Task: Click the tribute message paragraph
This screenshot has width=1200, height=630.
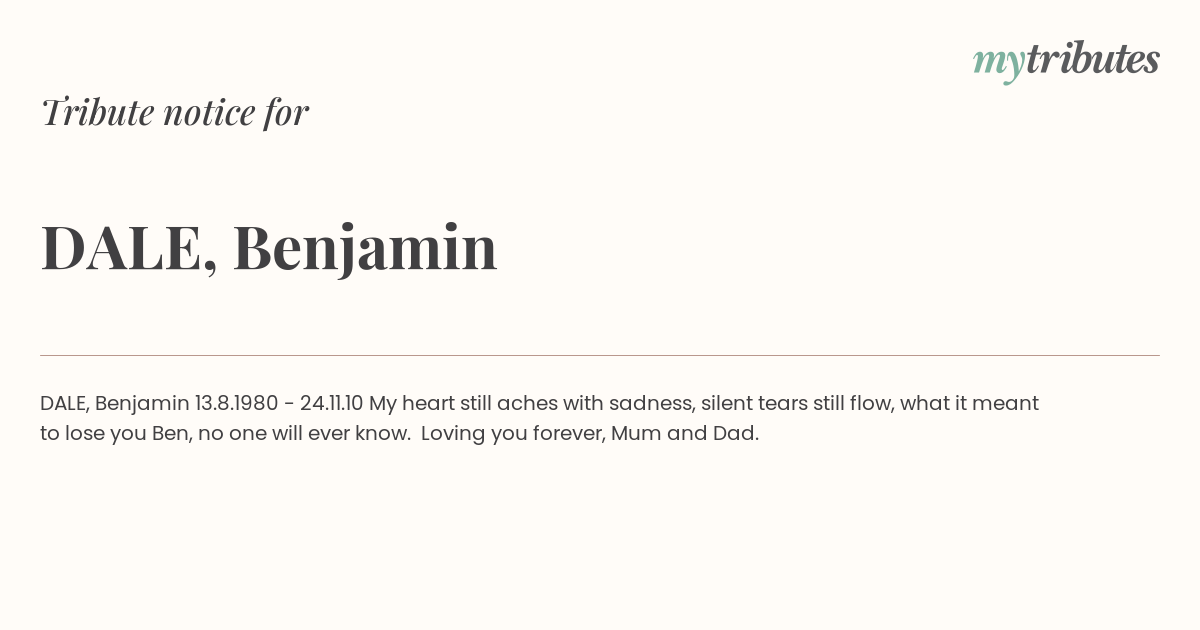Action: (x=540, y=418)
